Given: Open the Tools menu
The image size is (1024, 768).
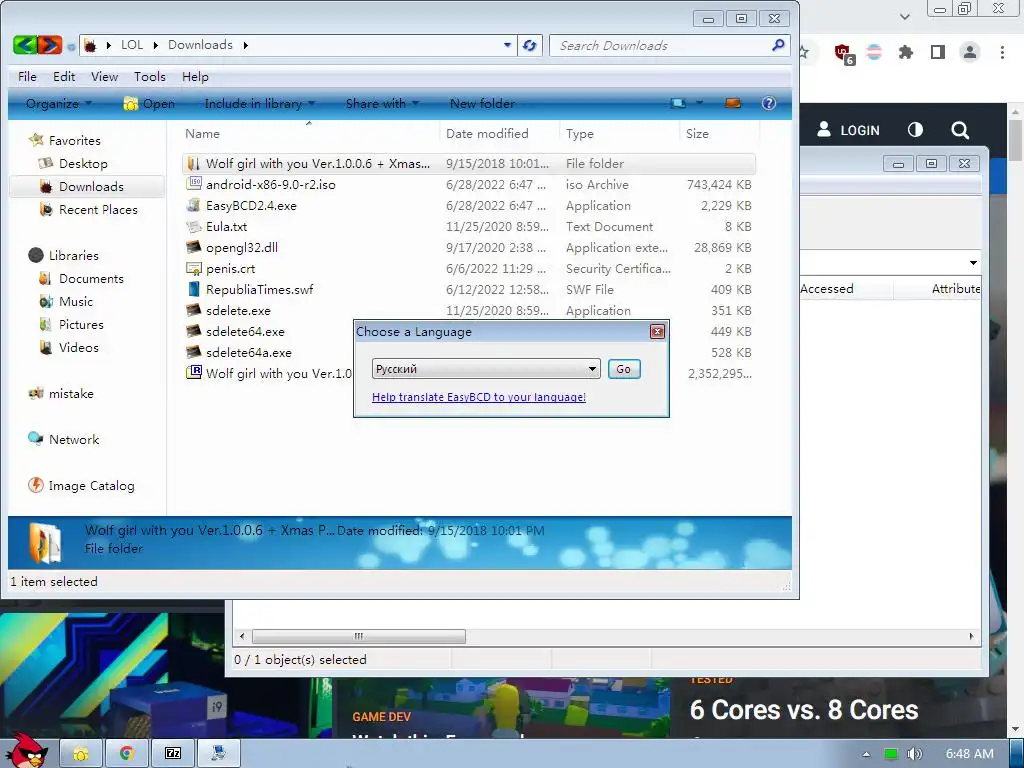Looking at the screenshot, I should pyautogui.click(x=150, y=76).
